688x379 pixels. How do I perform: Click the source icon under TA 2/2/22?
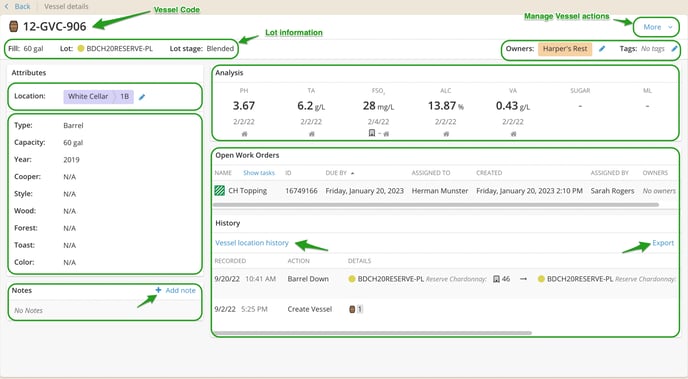pyautogui.click(x=312, y=134)
